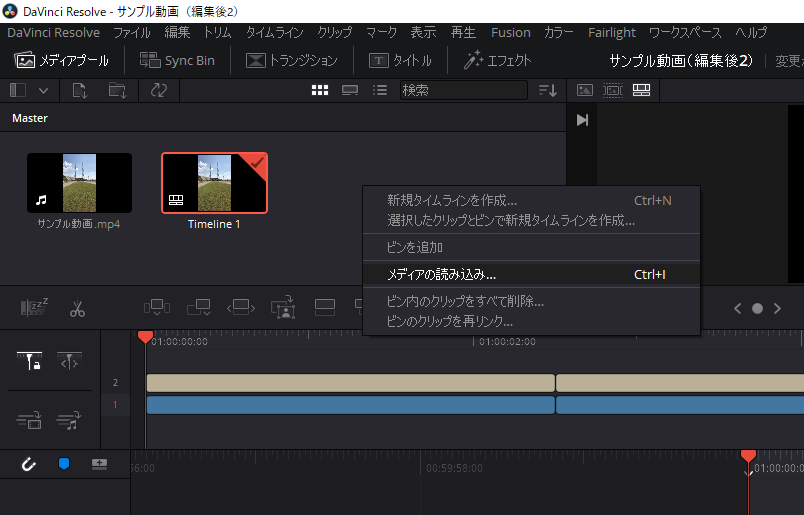The height and width of the screenshot is (515, 804).
Task: Click the place on top icon
Action: [325, 307]
